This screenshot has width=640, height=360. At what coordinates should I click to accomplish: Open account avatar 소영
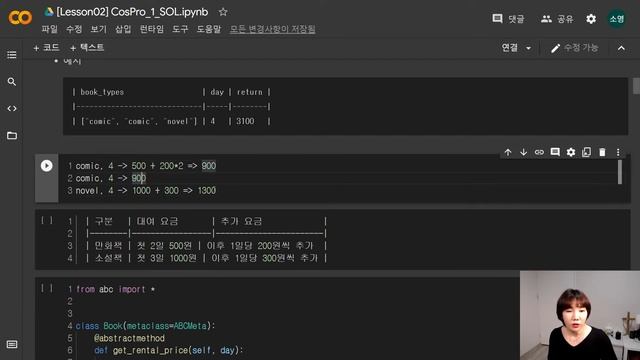(616, 19)
